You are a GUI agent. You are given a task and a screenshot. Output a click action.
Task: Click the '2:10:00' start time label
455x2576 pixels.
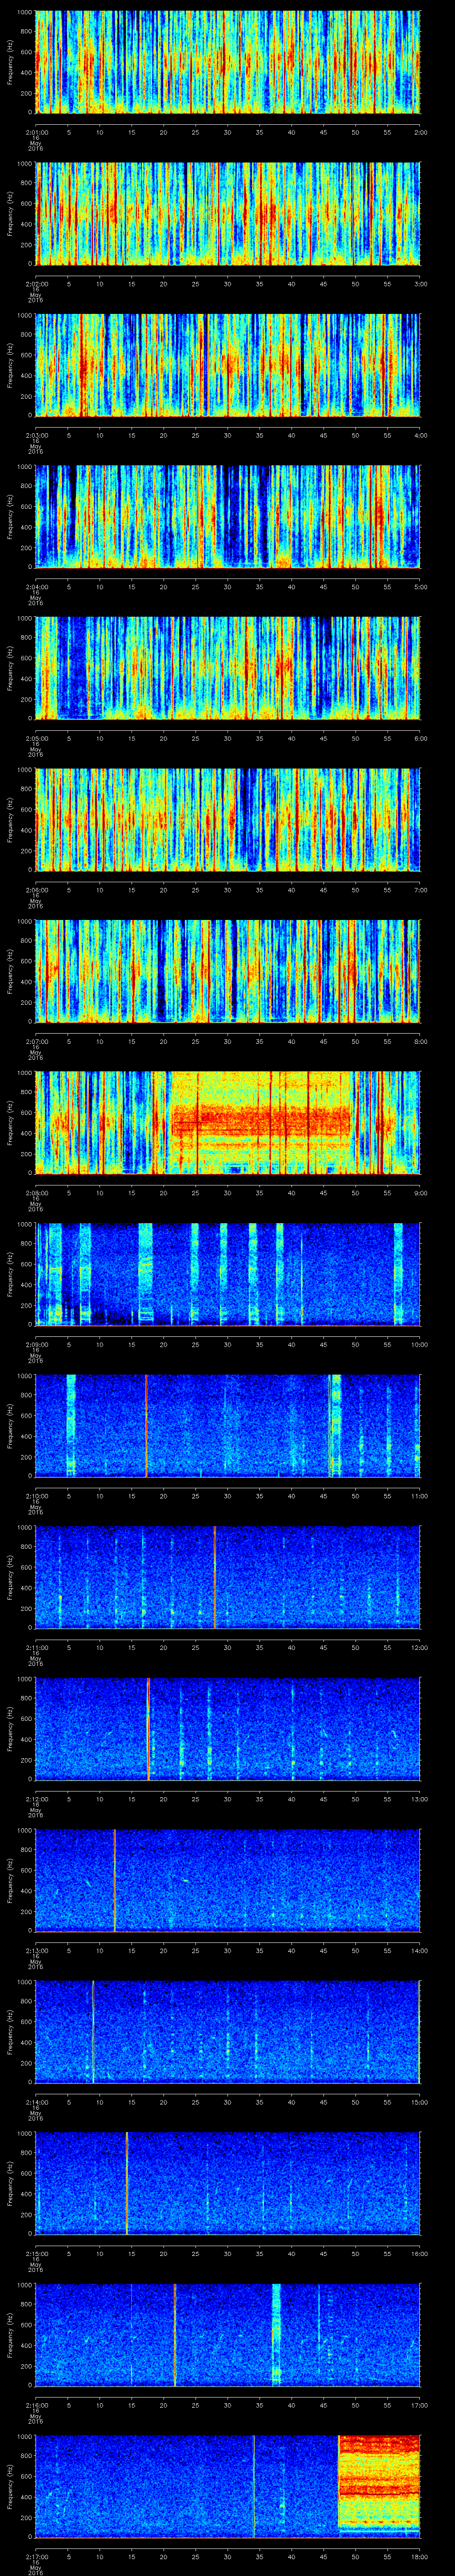click(36, 1495)
